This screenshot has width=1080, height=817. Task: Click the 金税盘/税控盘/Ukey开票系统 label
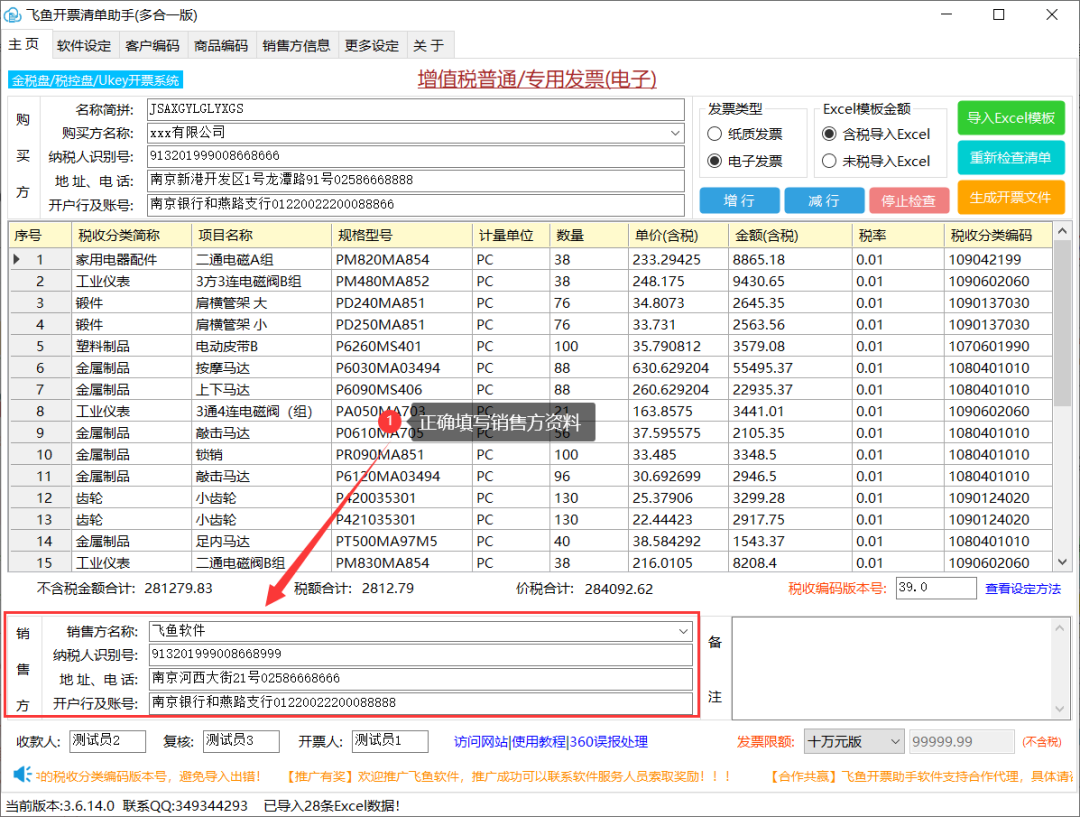point(96,80)
